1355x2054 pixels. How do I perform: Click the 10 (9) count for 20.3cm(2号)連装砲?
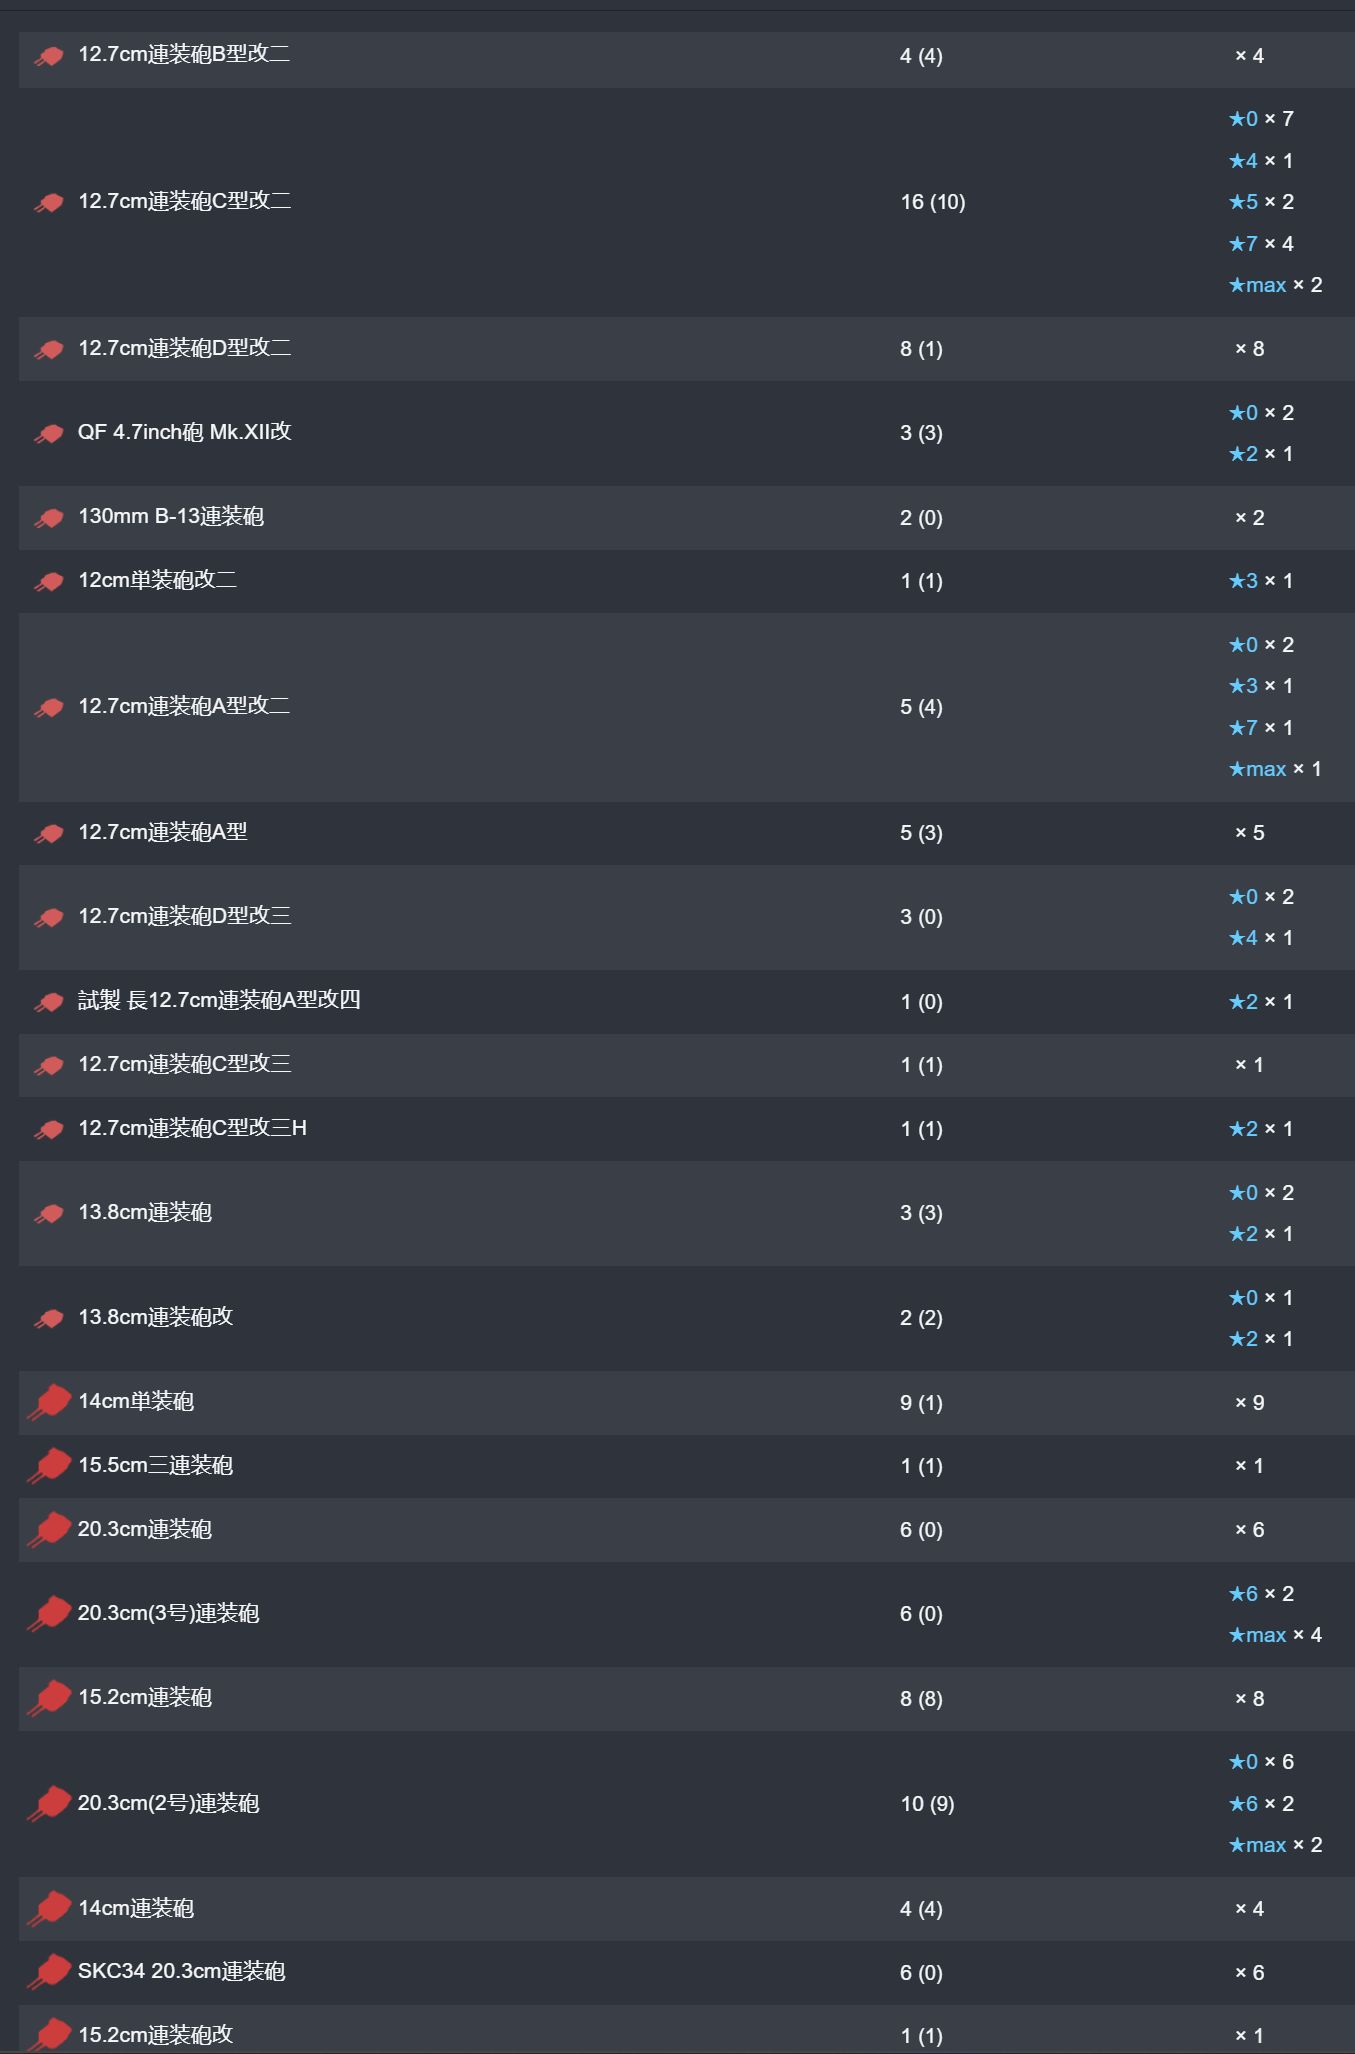coord(928,1804)
